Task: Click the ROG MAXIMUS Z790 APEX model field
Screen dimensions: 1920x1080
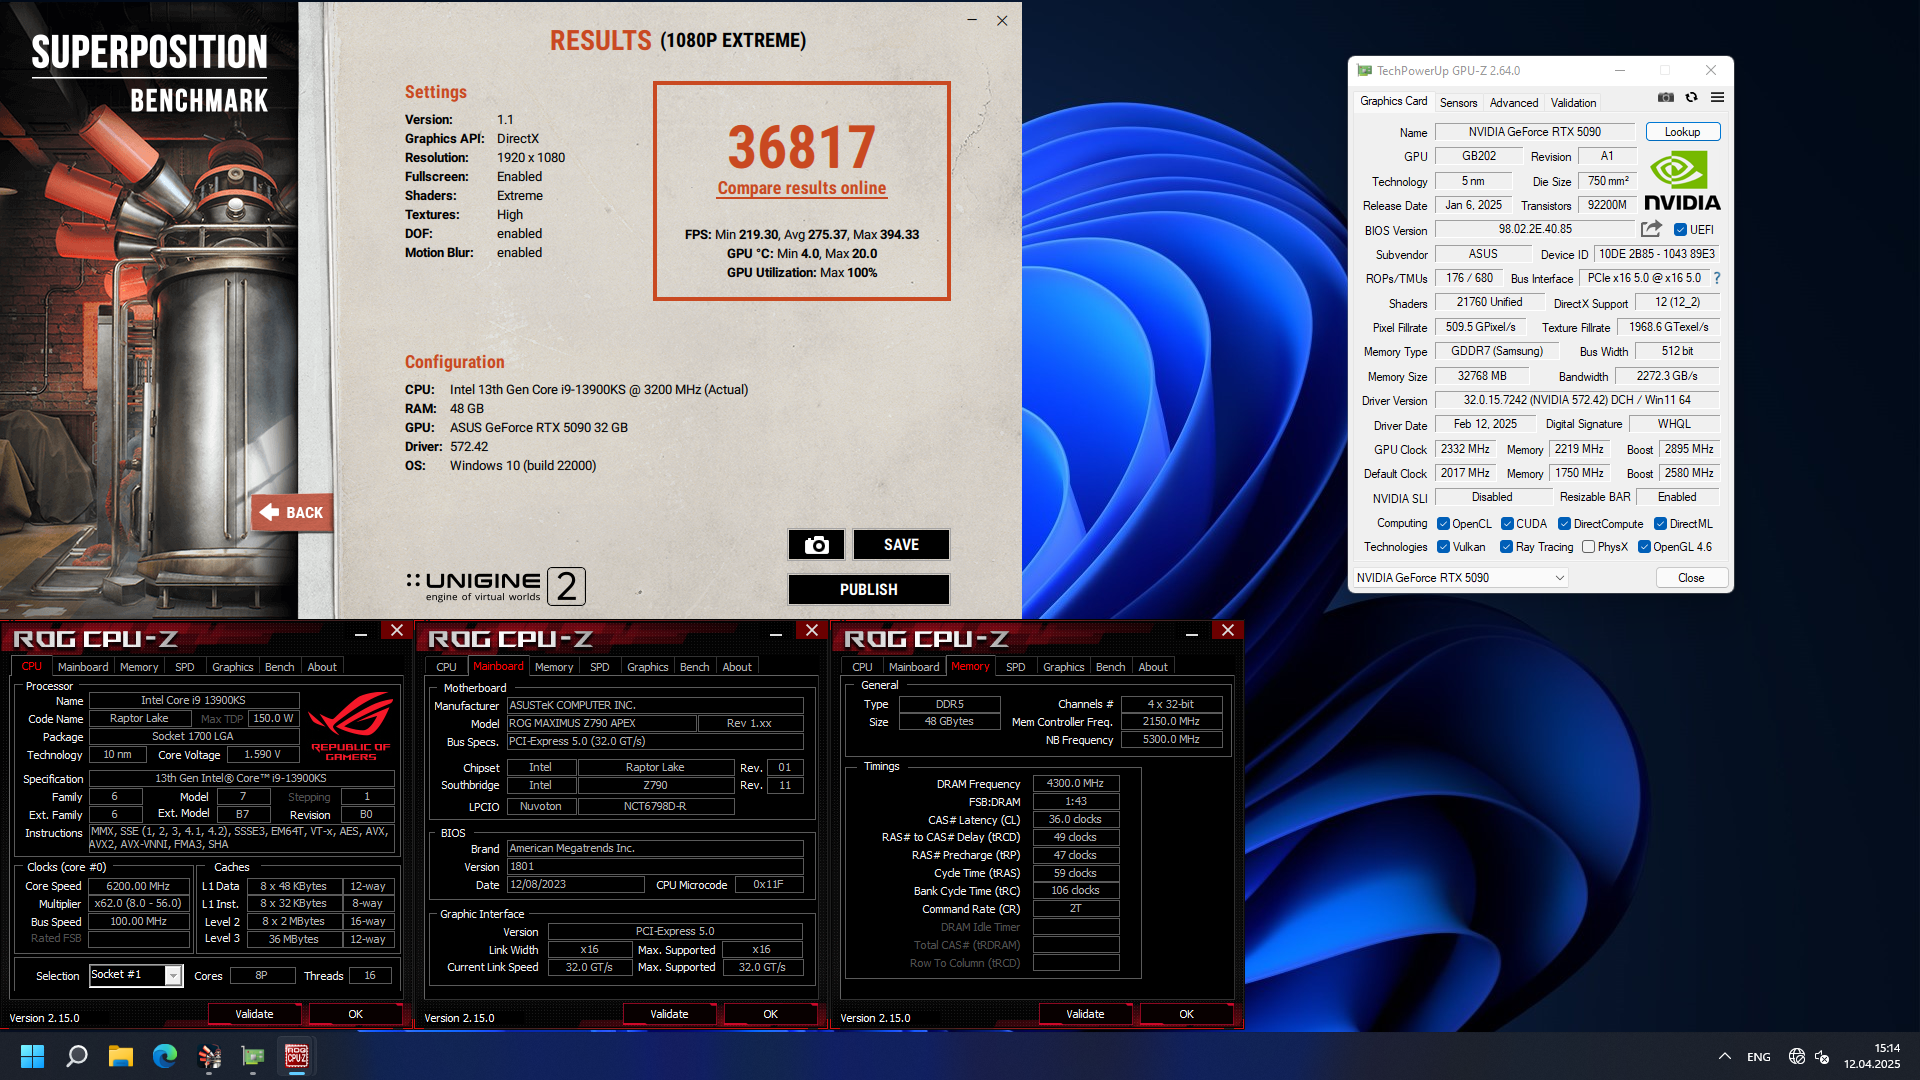Action: click(x=601, y=723)
